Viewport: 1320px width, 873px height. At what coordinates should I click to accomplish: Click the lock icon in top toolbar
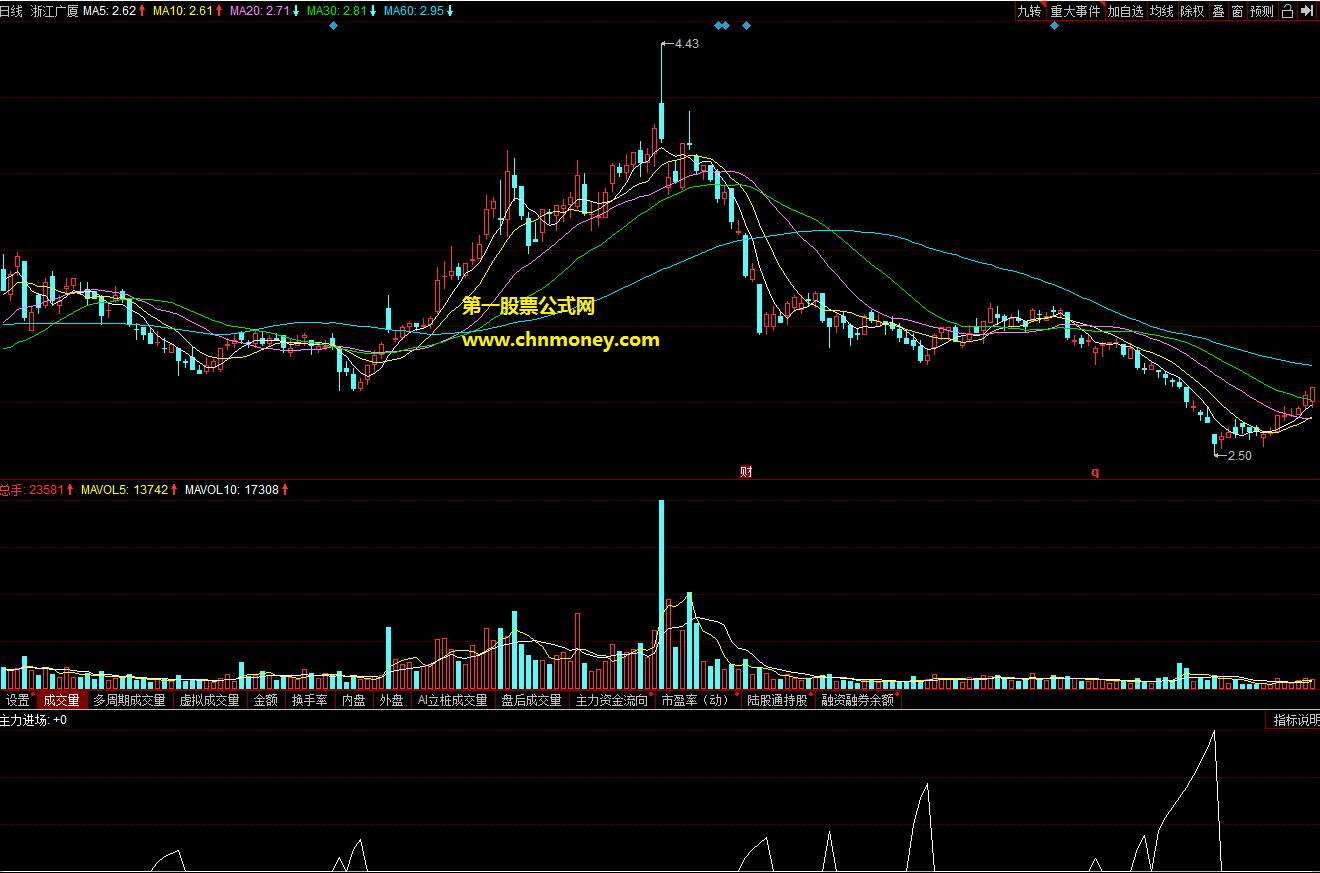tap(1288, 11)
